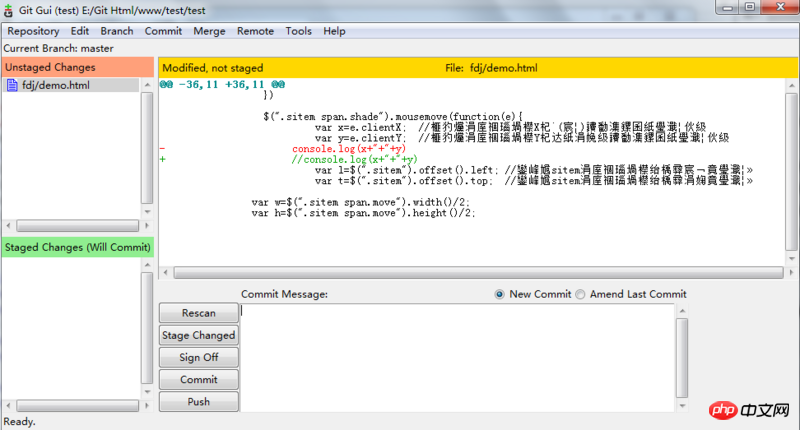Click the unstaged list scrollbar down arrow

(x=147, y=211)
